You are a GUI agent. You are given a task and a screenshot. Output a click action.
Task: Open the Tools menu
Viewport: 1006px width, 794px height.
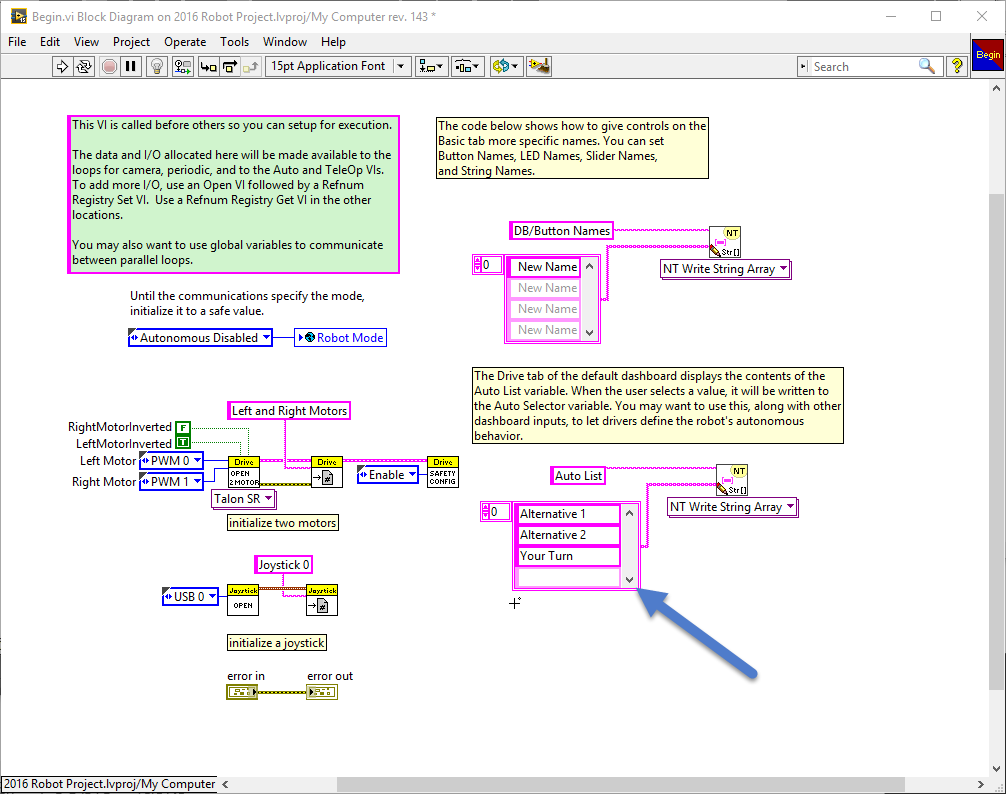click(234, 42)
